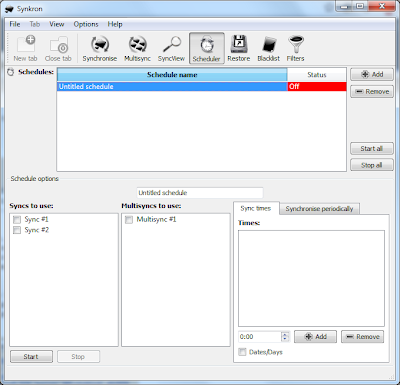Open the Multisync tool
400x385 pixels.
(137, 49)
